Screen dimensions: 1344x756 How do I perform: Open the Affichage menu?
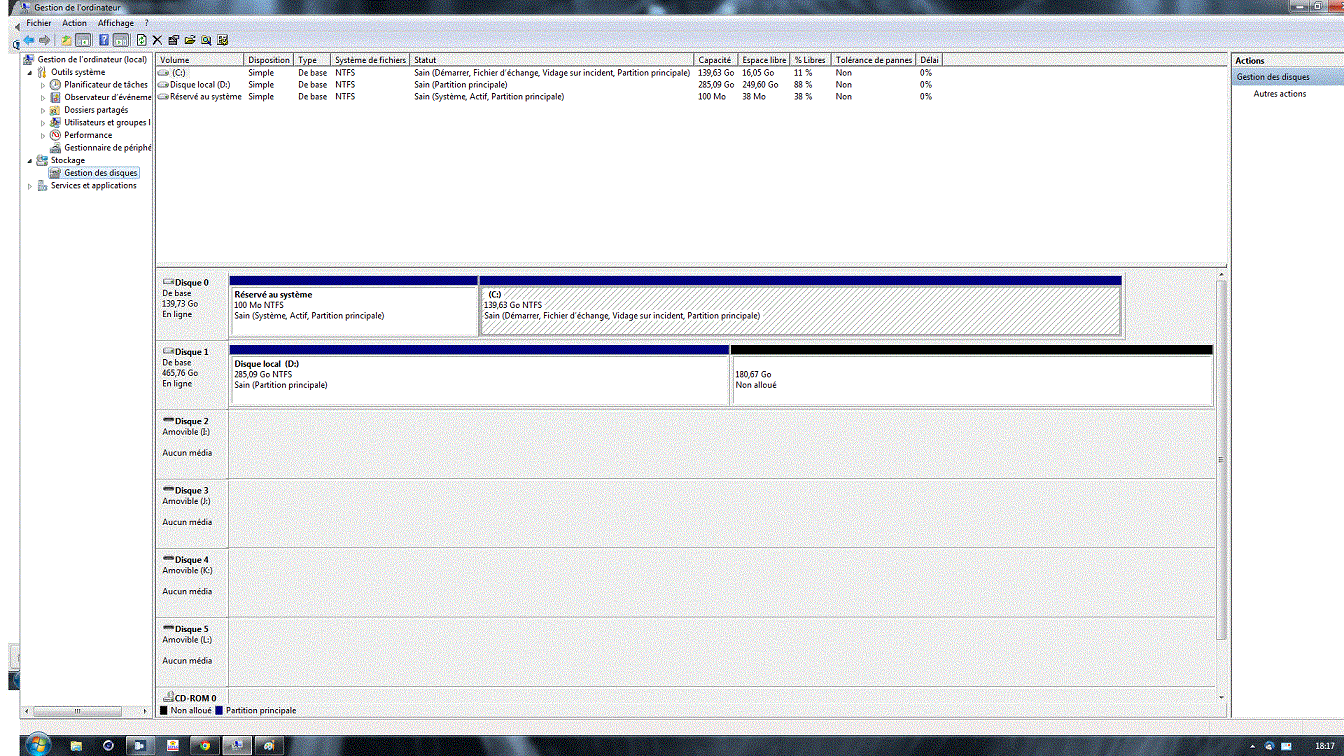(x=115, y=23)
